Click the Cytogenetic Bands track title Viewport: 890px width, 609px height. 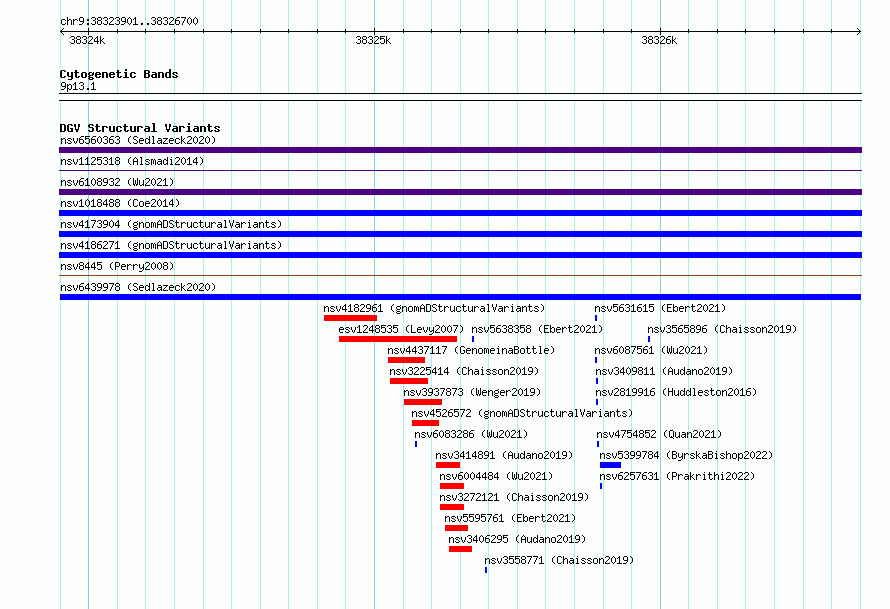click(x=119, y=74)
